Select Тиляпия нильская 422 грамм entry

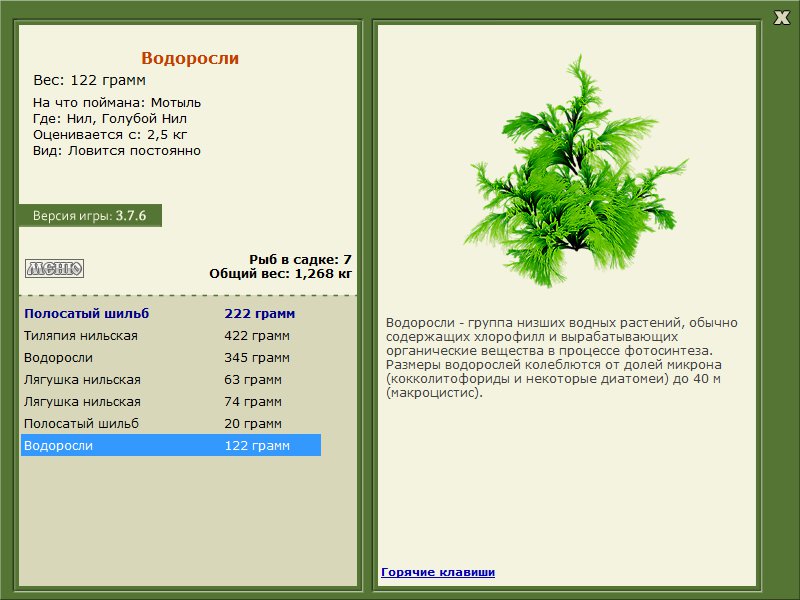point(171,336)
